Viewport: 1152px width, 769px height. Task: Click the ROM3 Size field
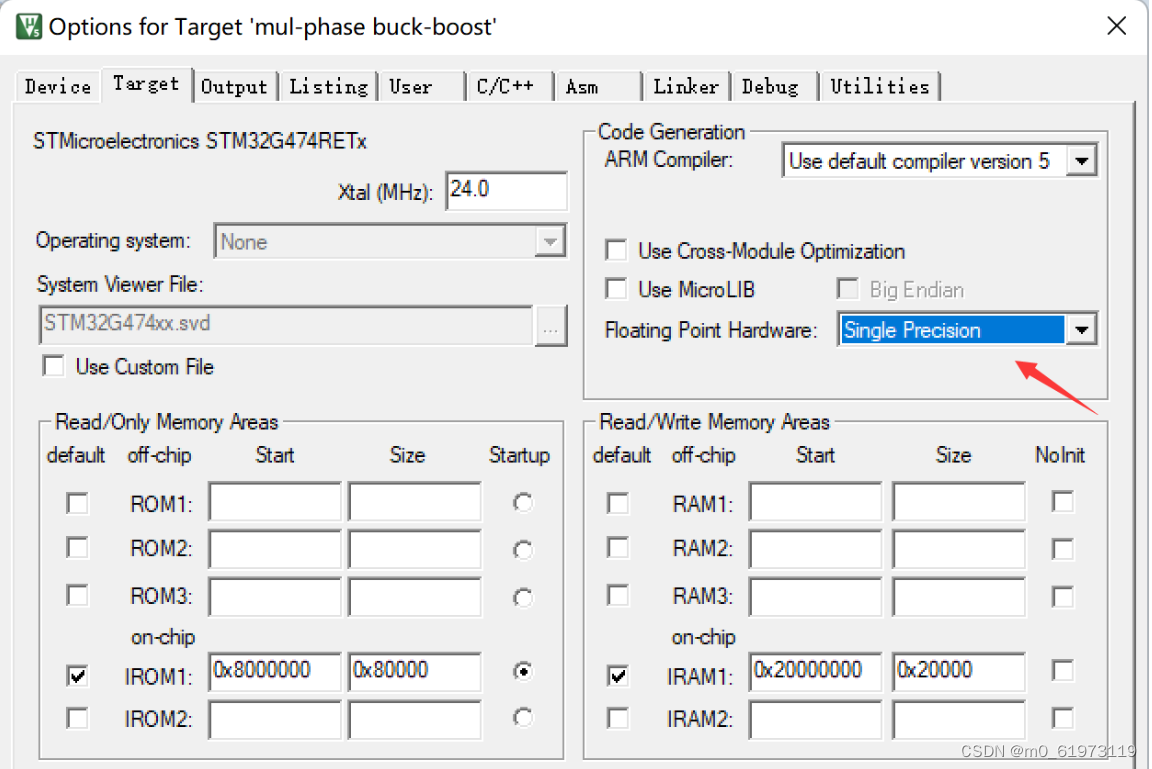414,597
